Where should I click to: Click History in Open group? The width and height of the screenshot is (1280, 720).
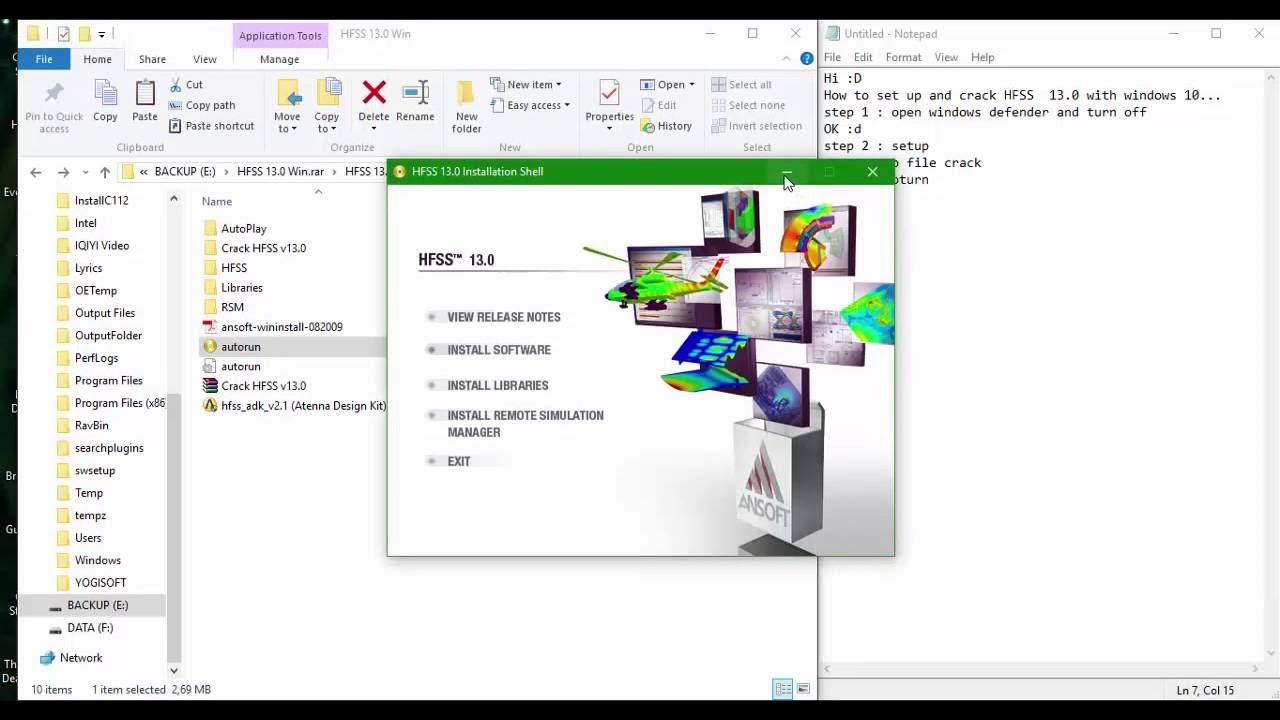pyautogui.click(x=665, y=126)
